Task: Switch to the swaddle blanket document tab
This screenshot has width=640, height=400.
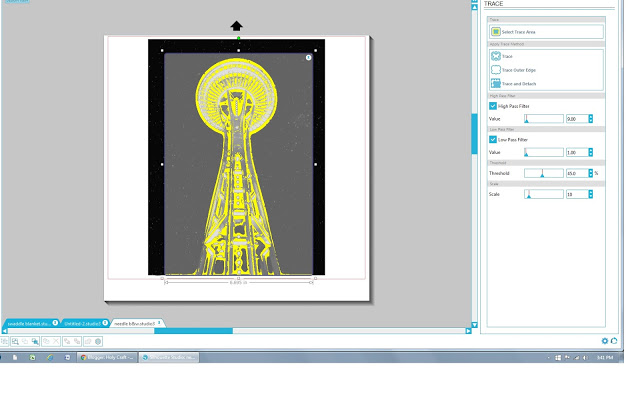Action: [29, 323]
